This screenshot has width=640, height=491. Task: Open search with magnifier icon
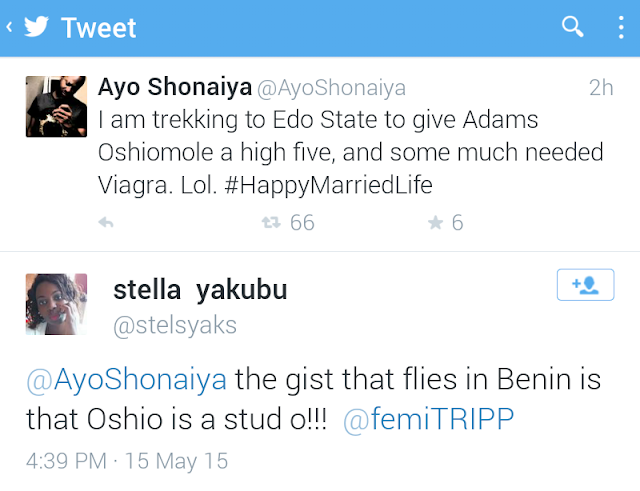(573, 27)
